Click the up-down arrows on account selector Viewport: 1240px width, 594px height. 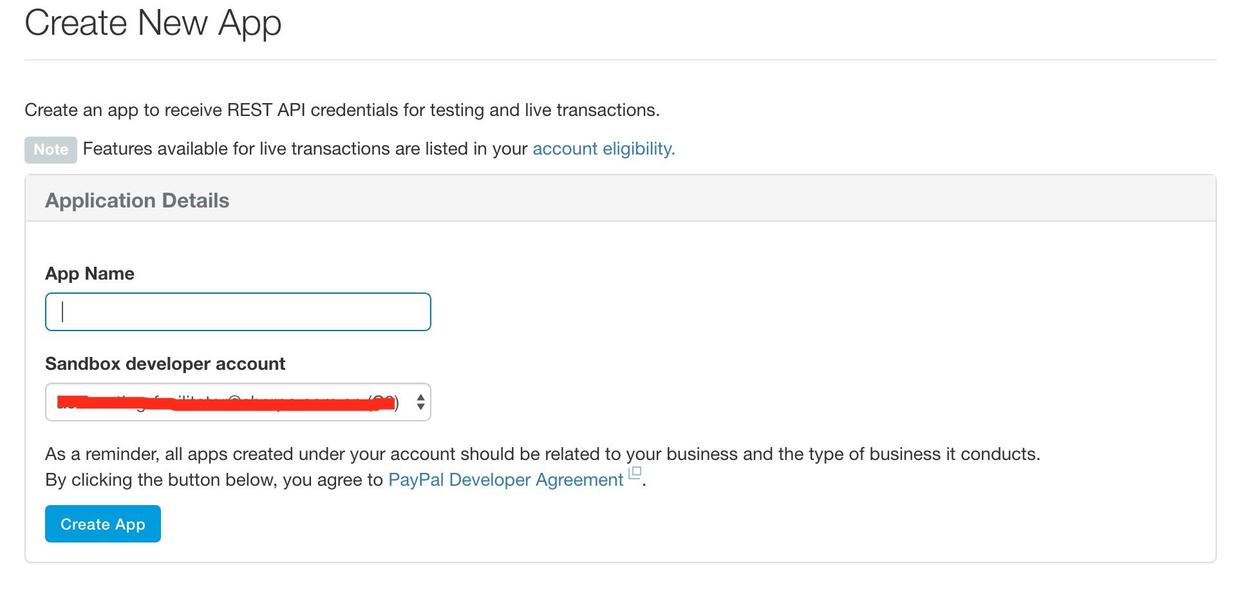click(x=420, y=402)
